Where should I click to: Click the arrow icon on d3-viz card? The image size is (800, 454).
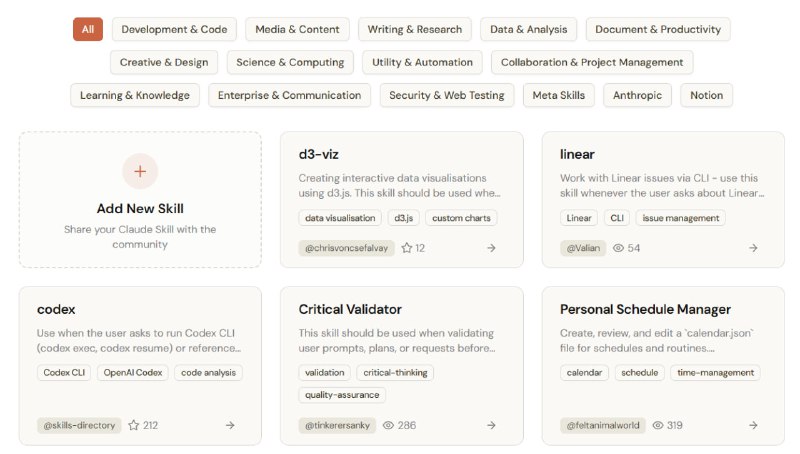coord(491,248)
